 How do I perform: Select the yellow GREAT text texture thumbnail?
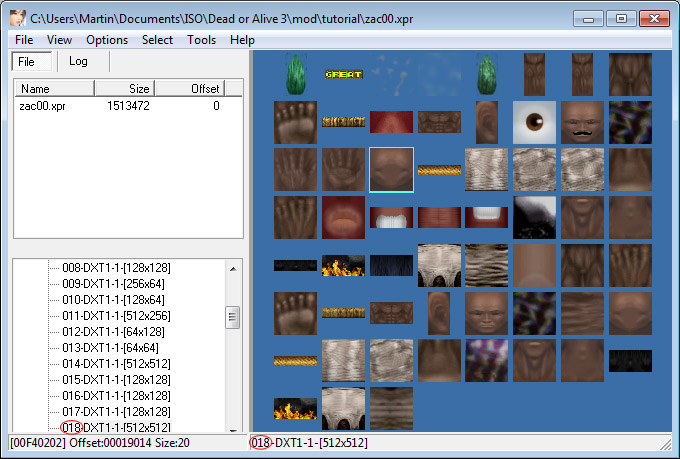343,74
